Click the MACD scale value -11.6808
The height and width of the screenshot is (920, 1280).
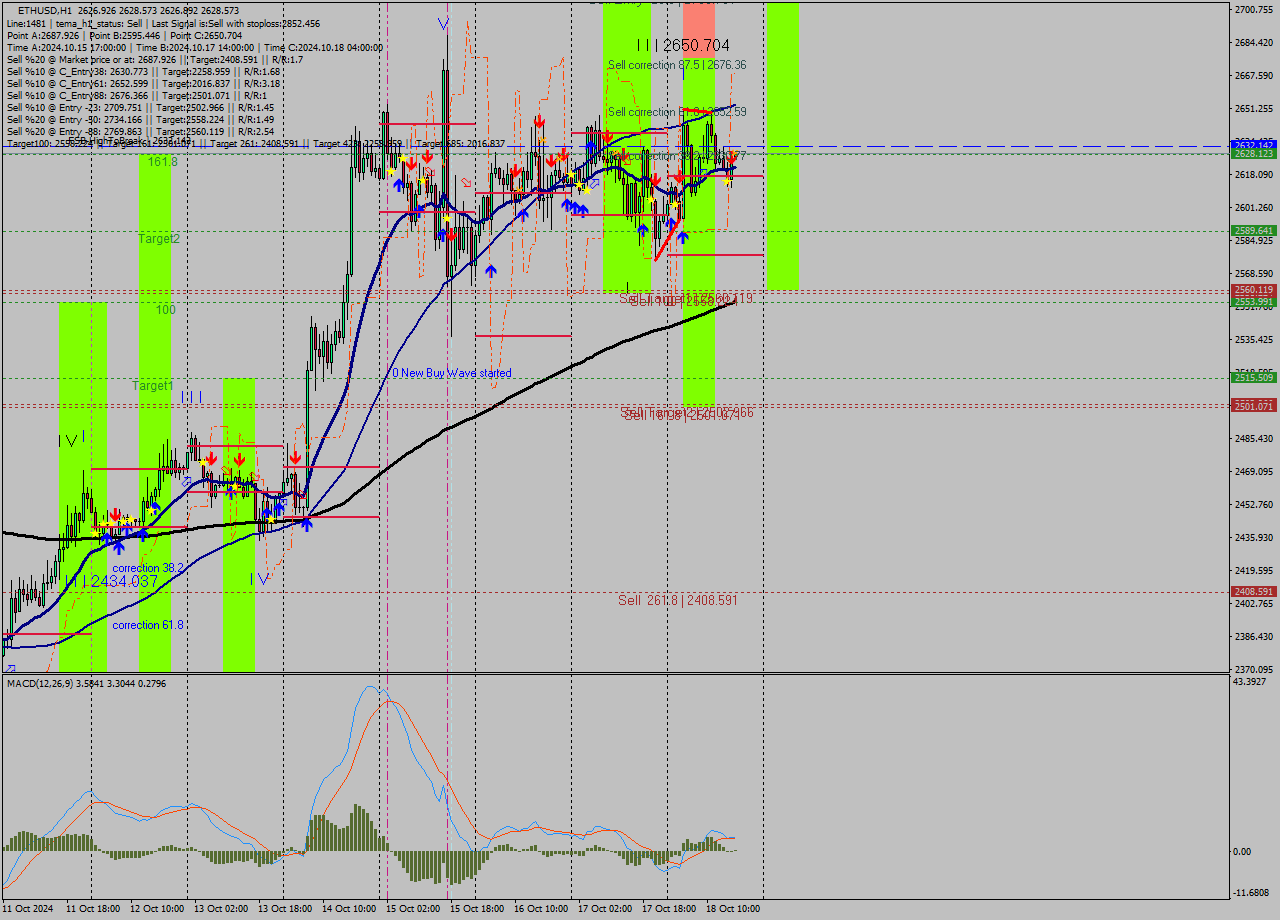1252,893
